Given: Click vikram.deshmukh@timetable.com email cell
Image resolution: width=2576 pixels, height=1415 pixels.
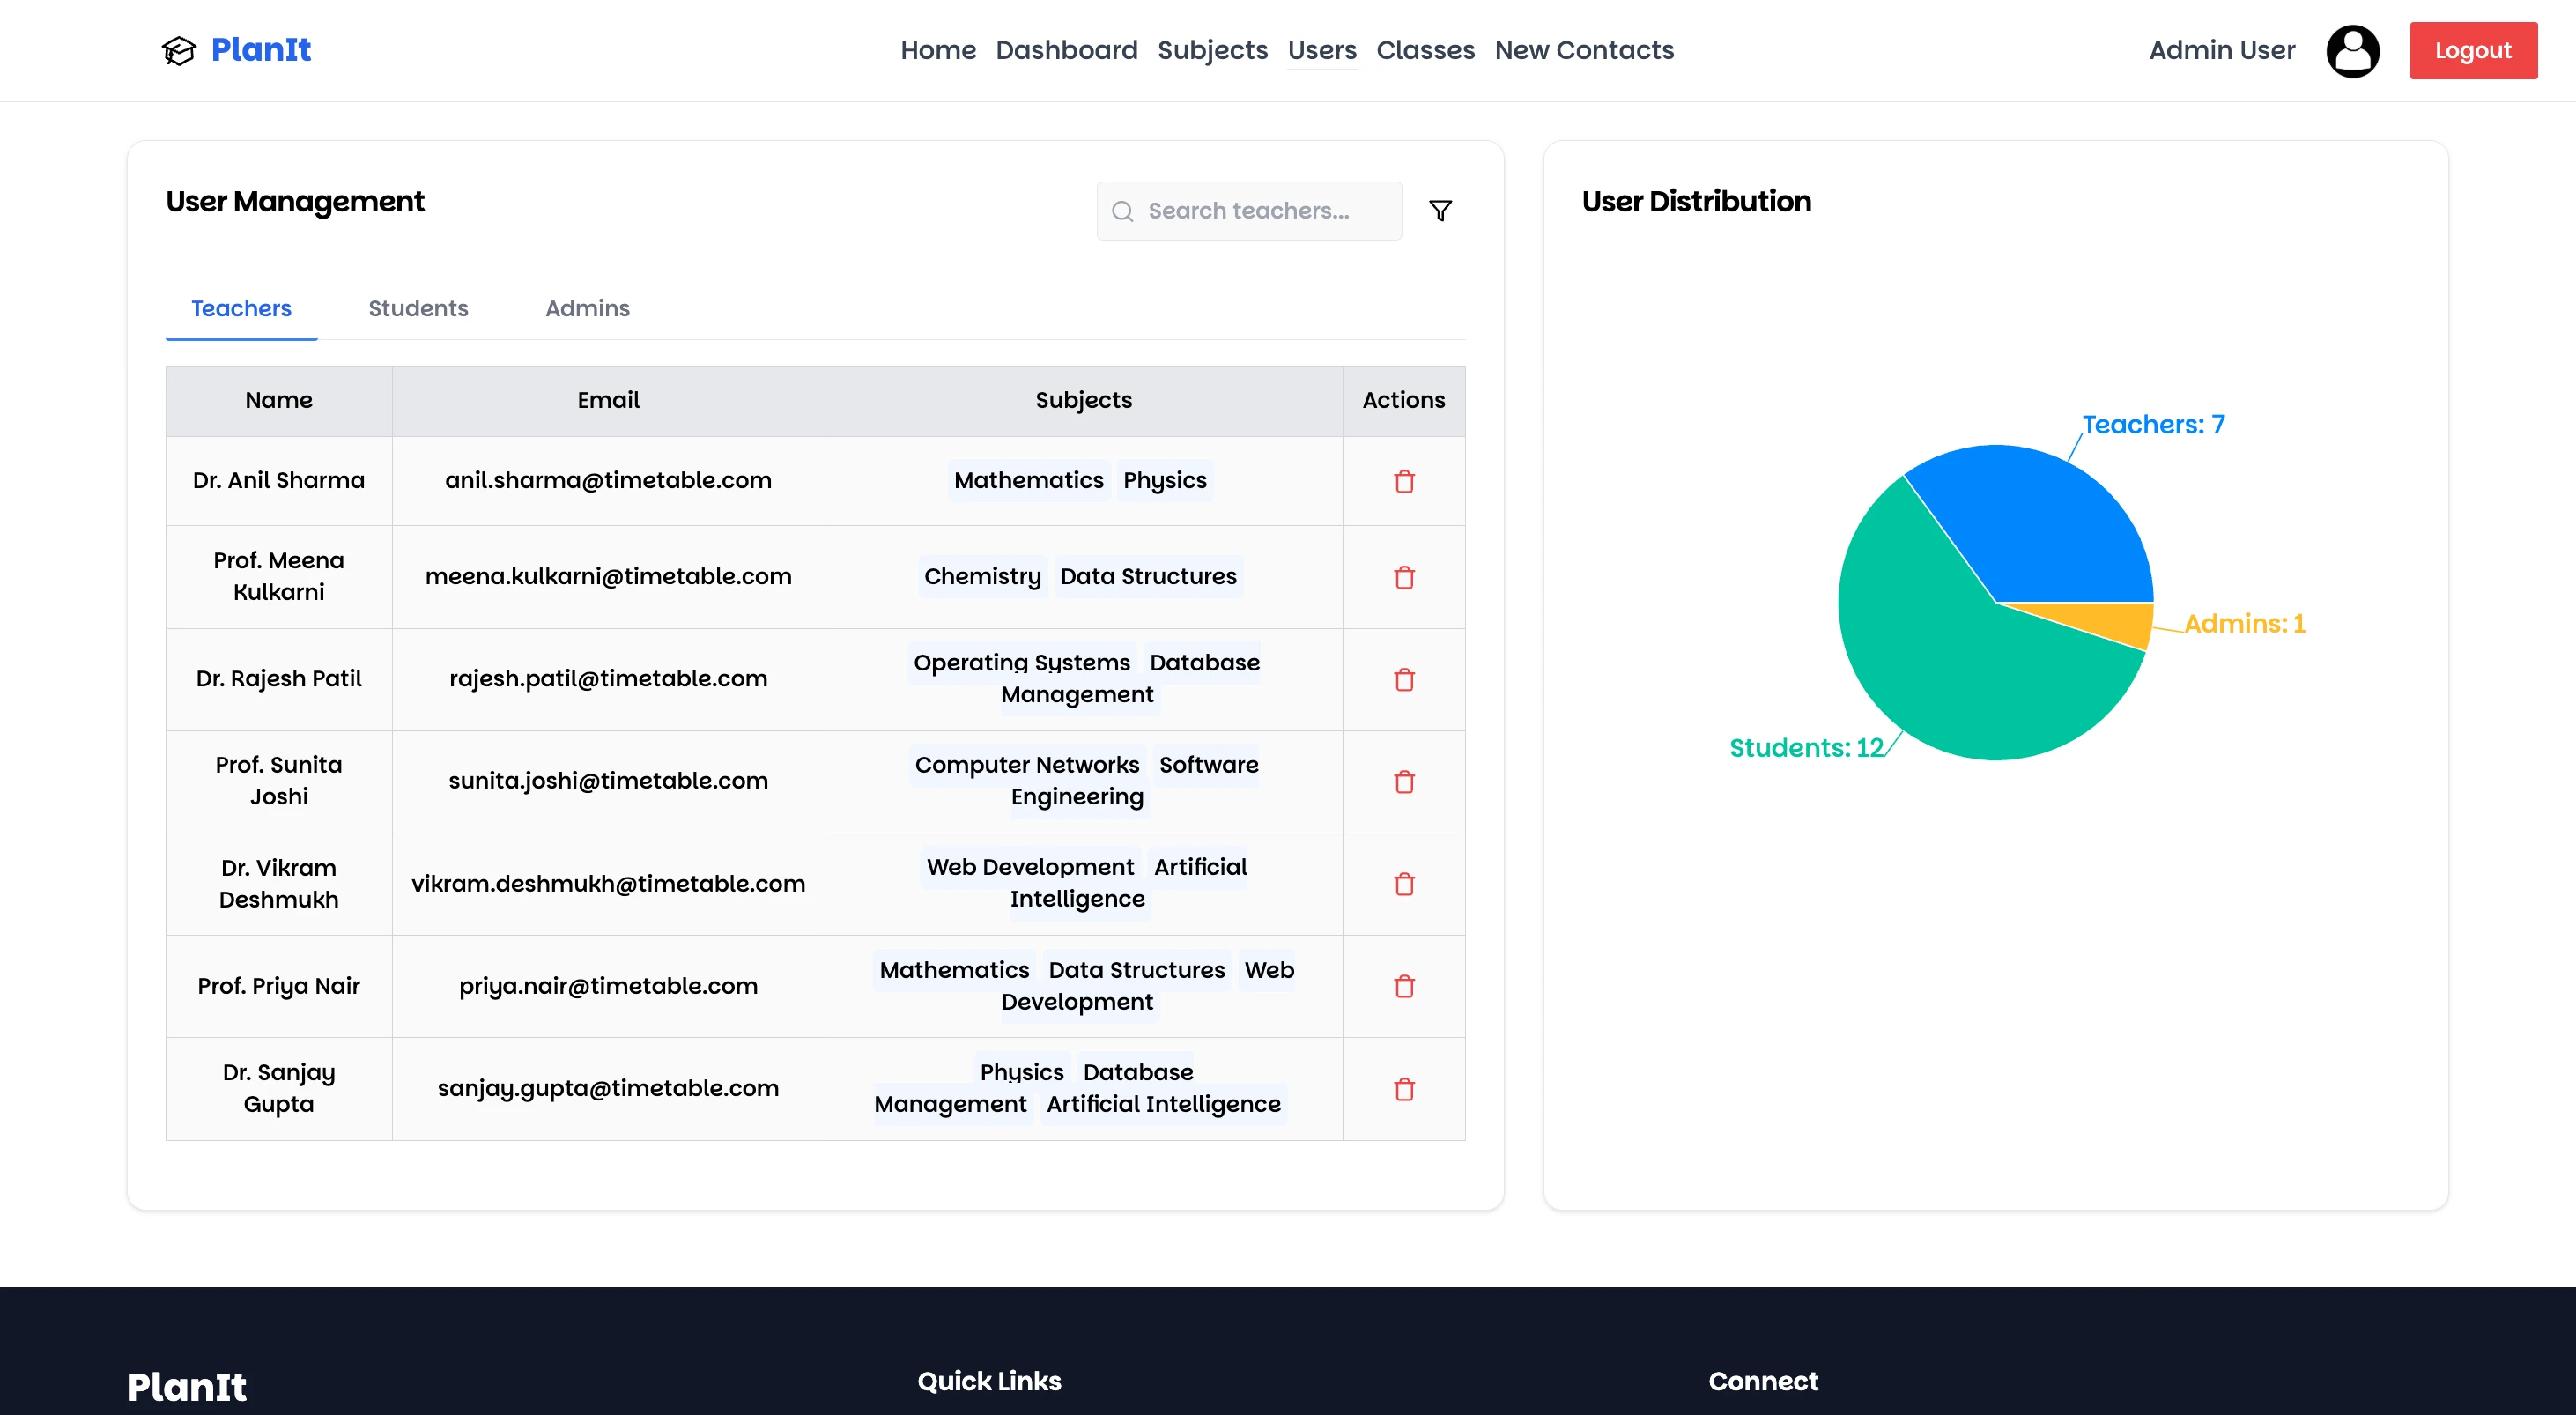Looking at the screenshot, I should [x=608, y=883].
